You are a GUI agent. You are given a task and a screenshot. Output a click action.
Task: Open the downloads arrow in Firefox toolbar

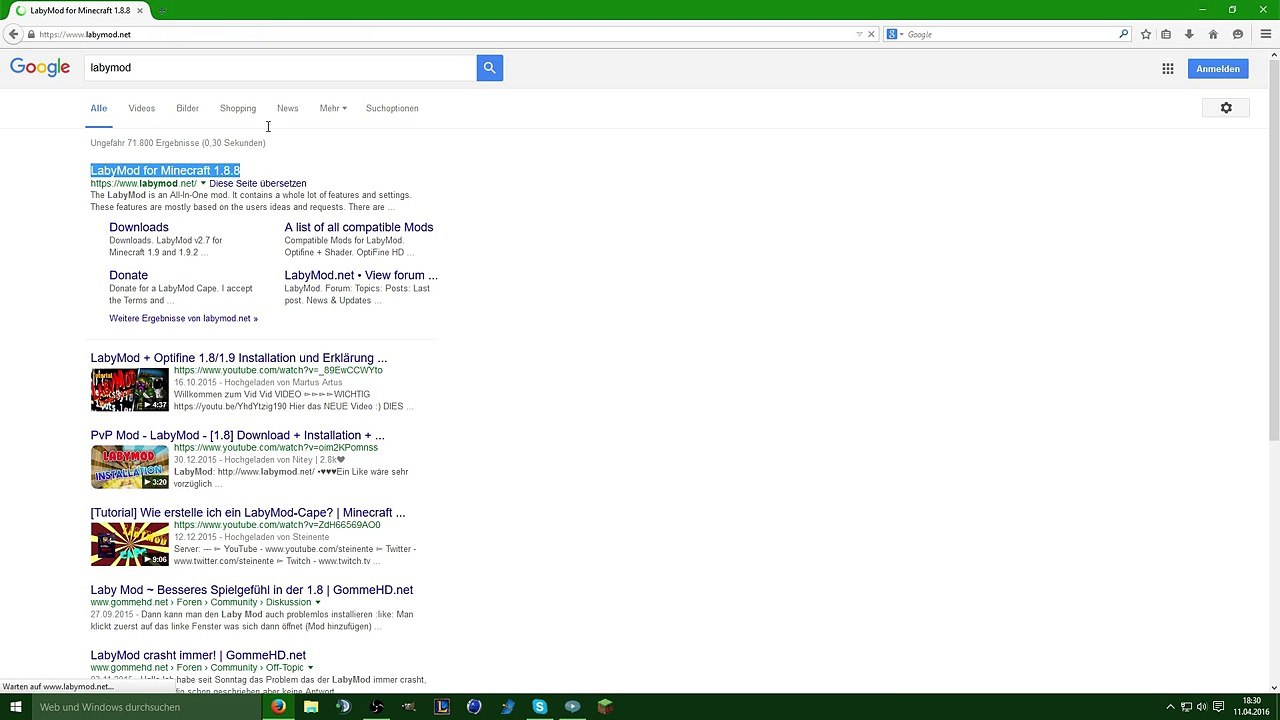coord(1189,34)
